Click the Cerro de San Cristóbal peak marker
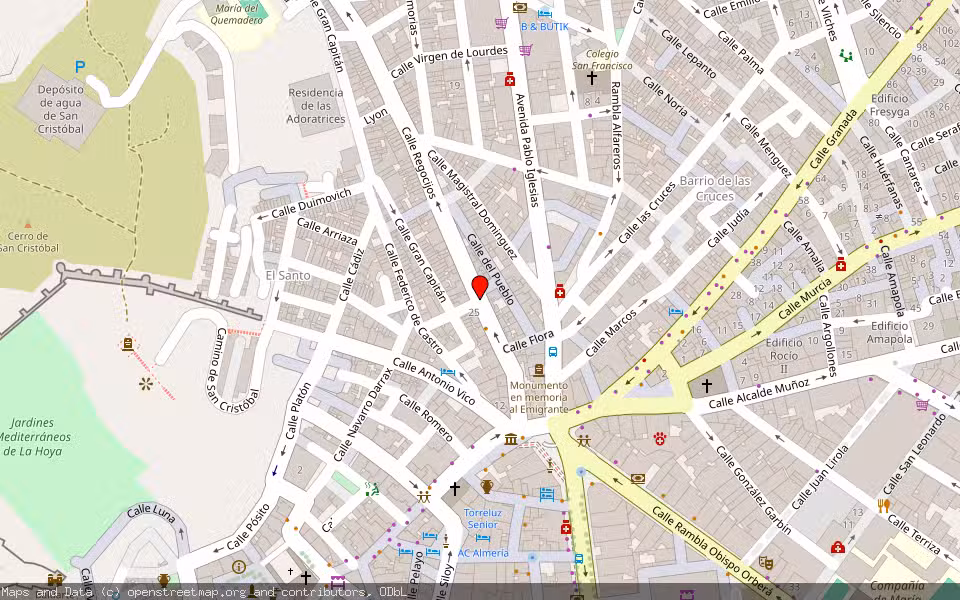 click(x=28, y=224)
